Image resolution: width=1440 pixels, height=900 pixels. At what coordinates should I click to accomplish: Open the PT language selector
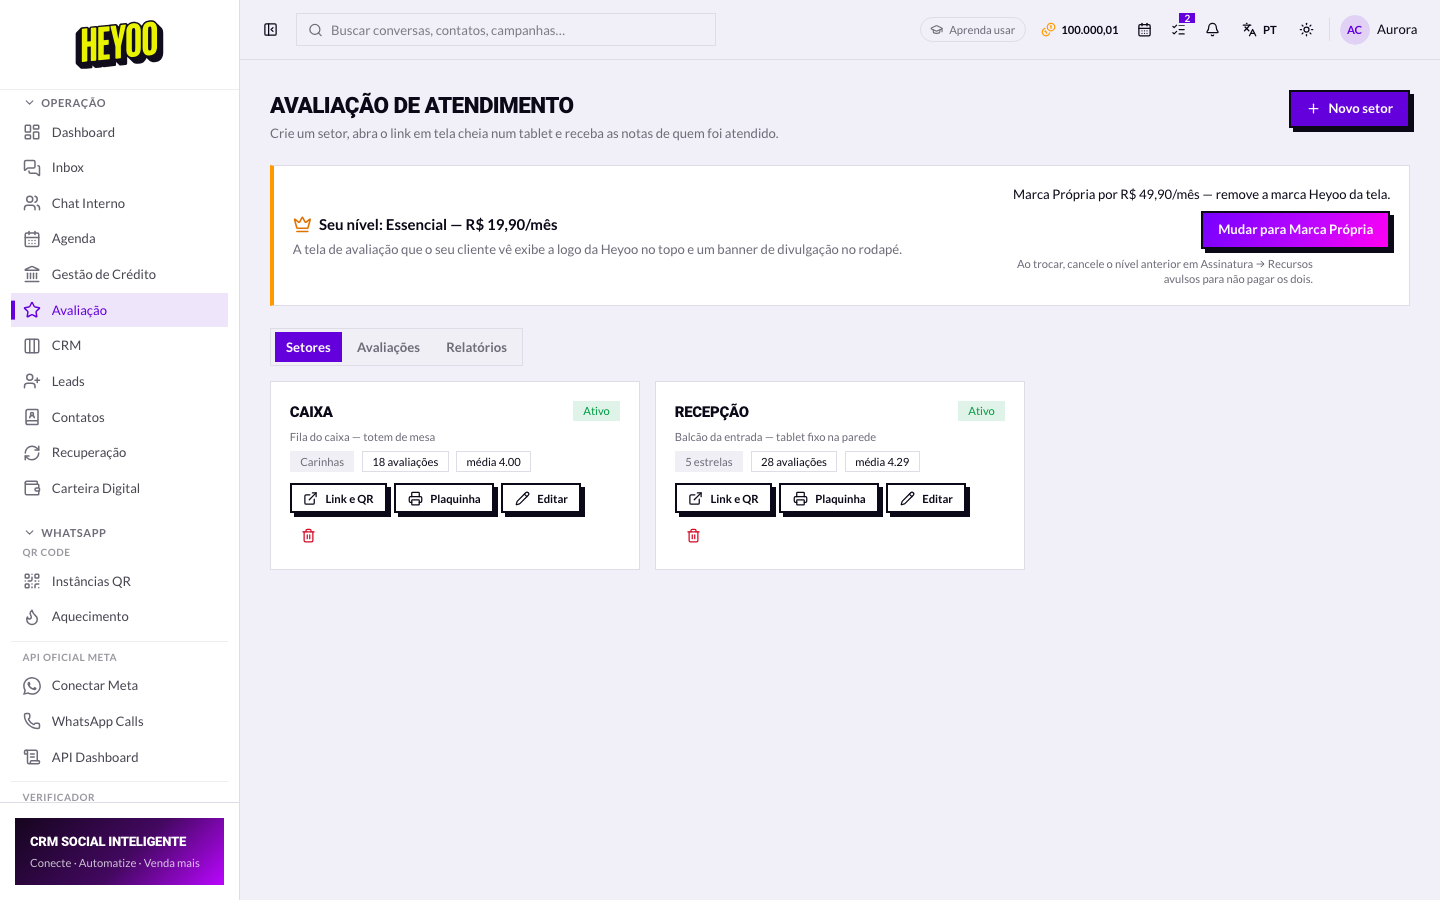coord(1259,30)
